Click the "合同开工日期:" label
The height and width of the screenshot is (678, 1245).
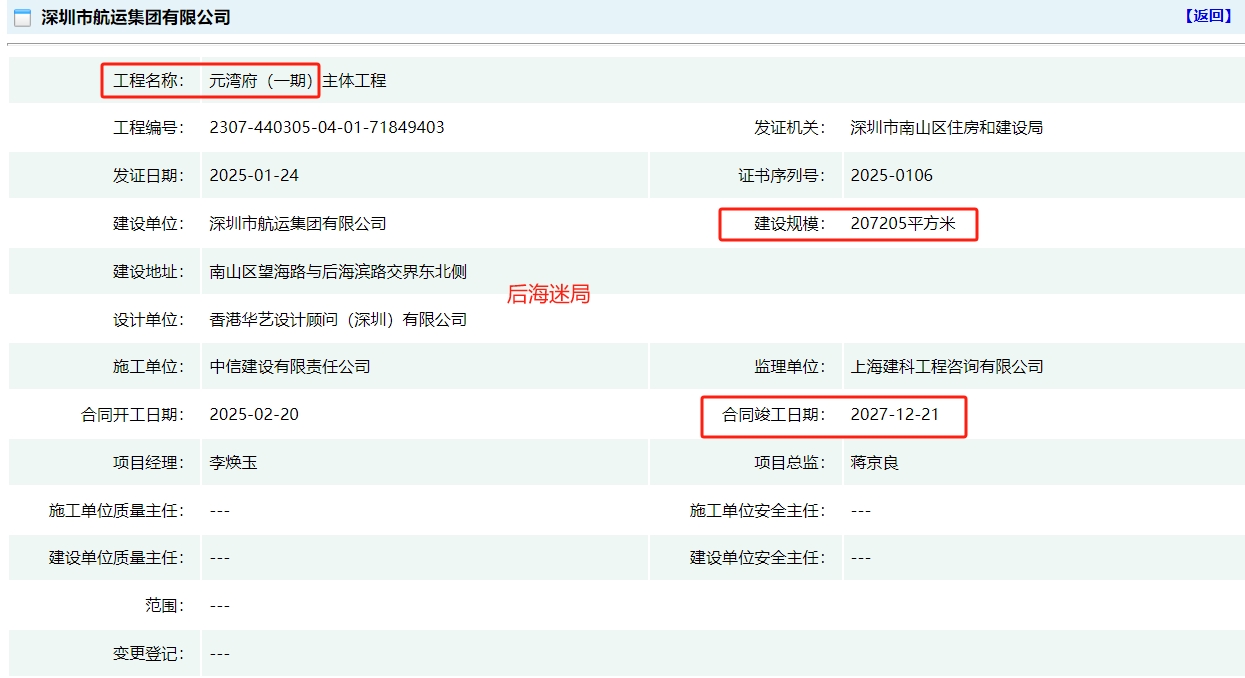(133, 415)
